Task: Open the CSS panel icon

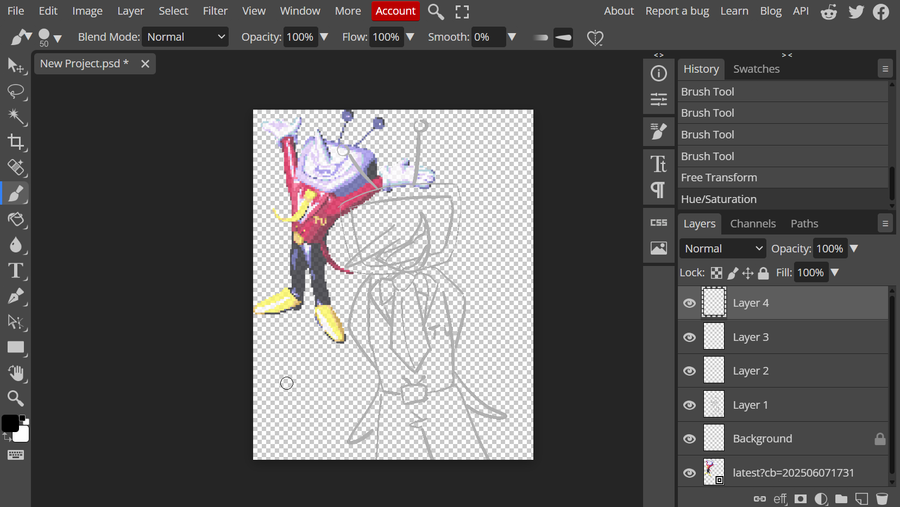Action: click(658, 223)
